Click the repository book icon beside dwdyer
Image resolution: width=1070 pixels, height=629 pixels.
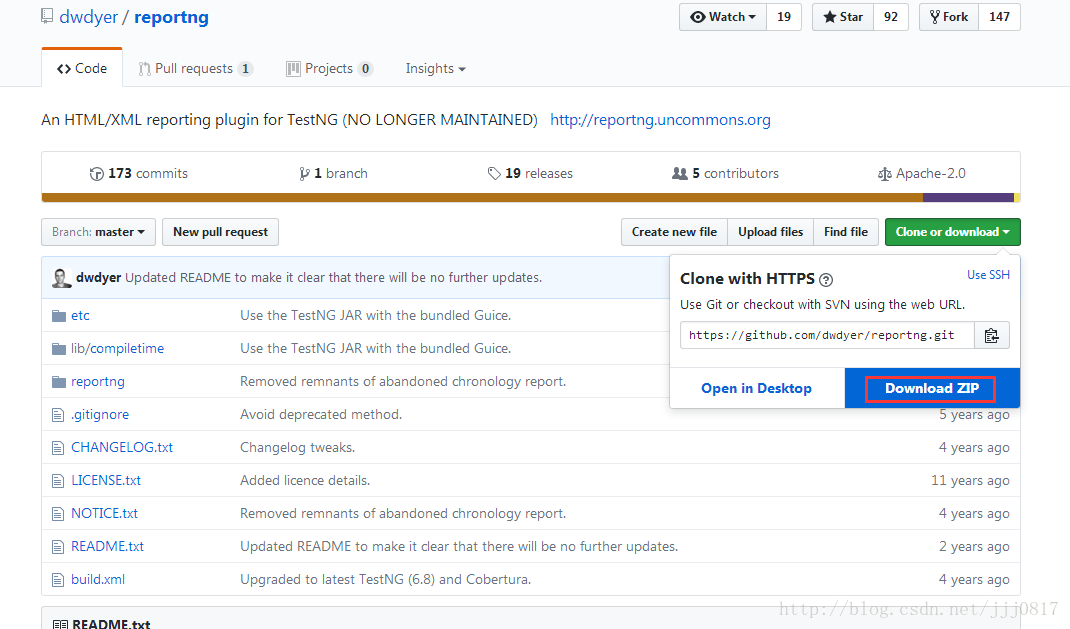46,16
